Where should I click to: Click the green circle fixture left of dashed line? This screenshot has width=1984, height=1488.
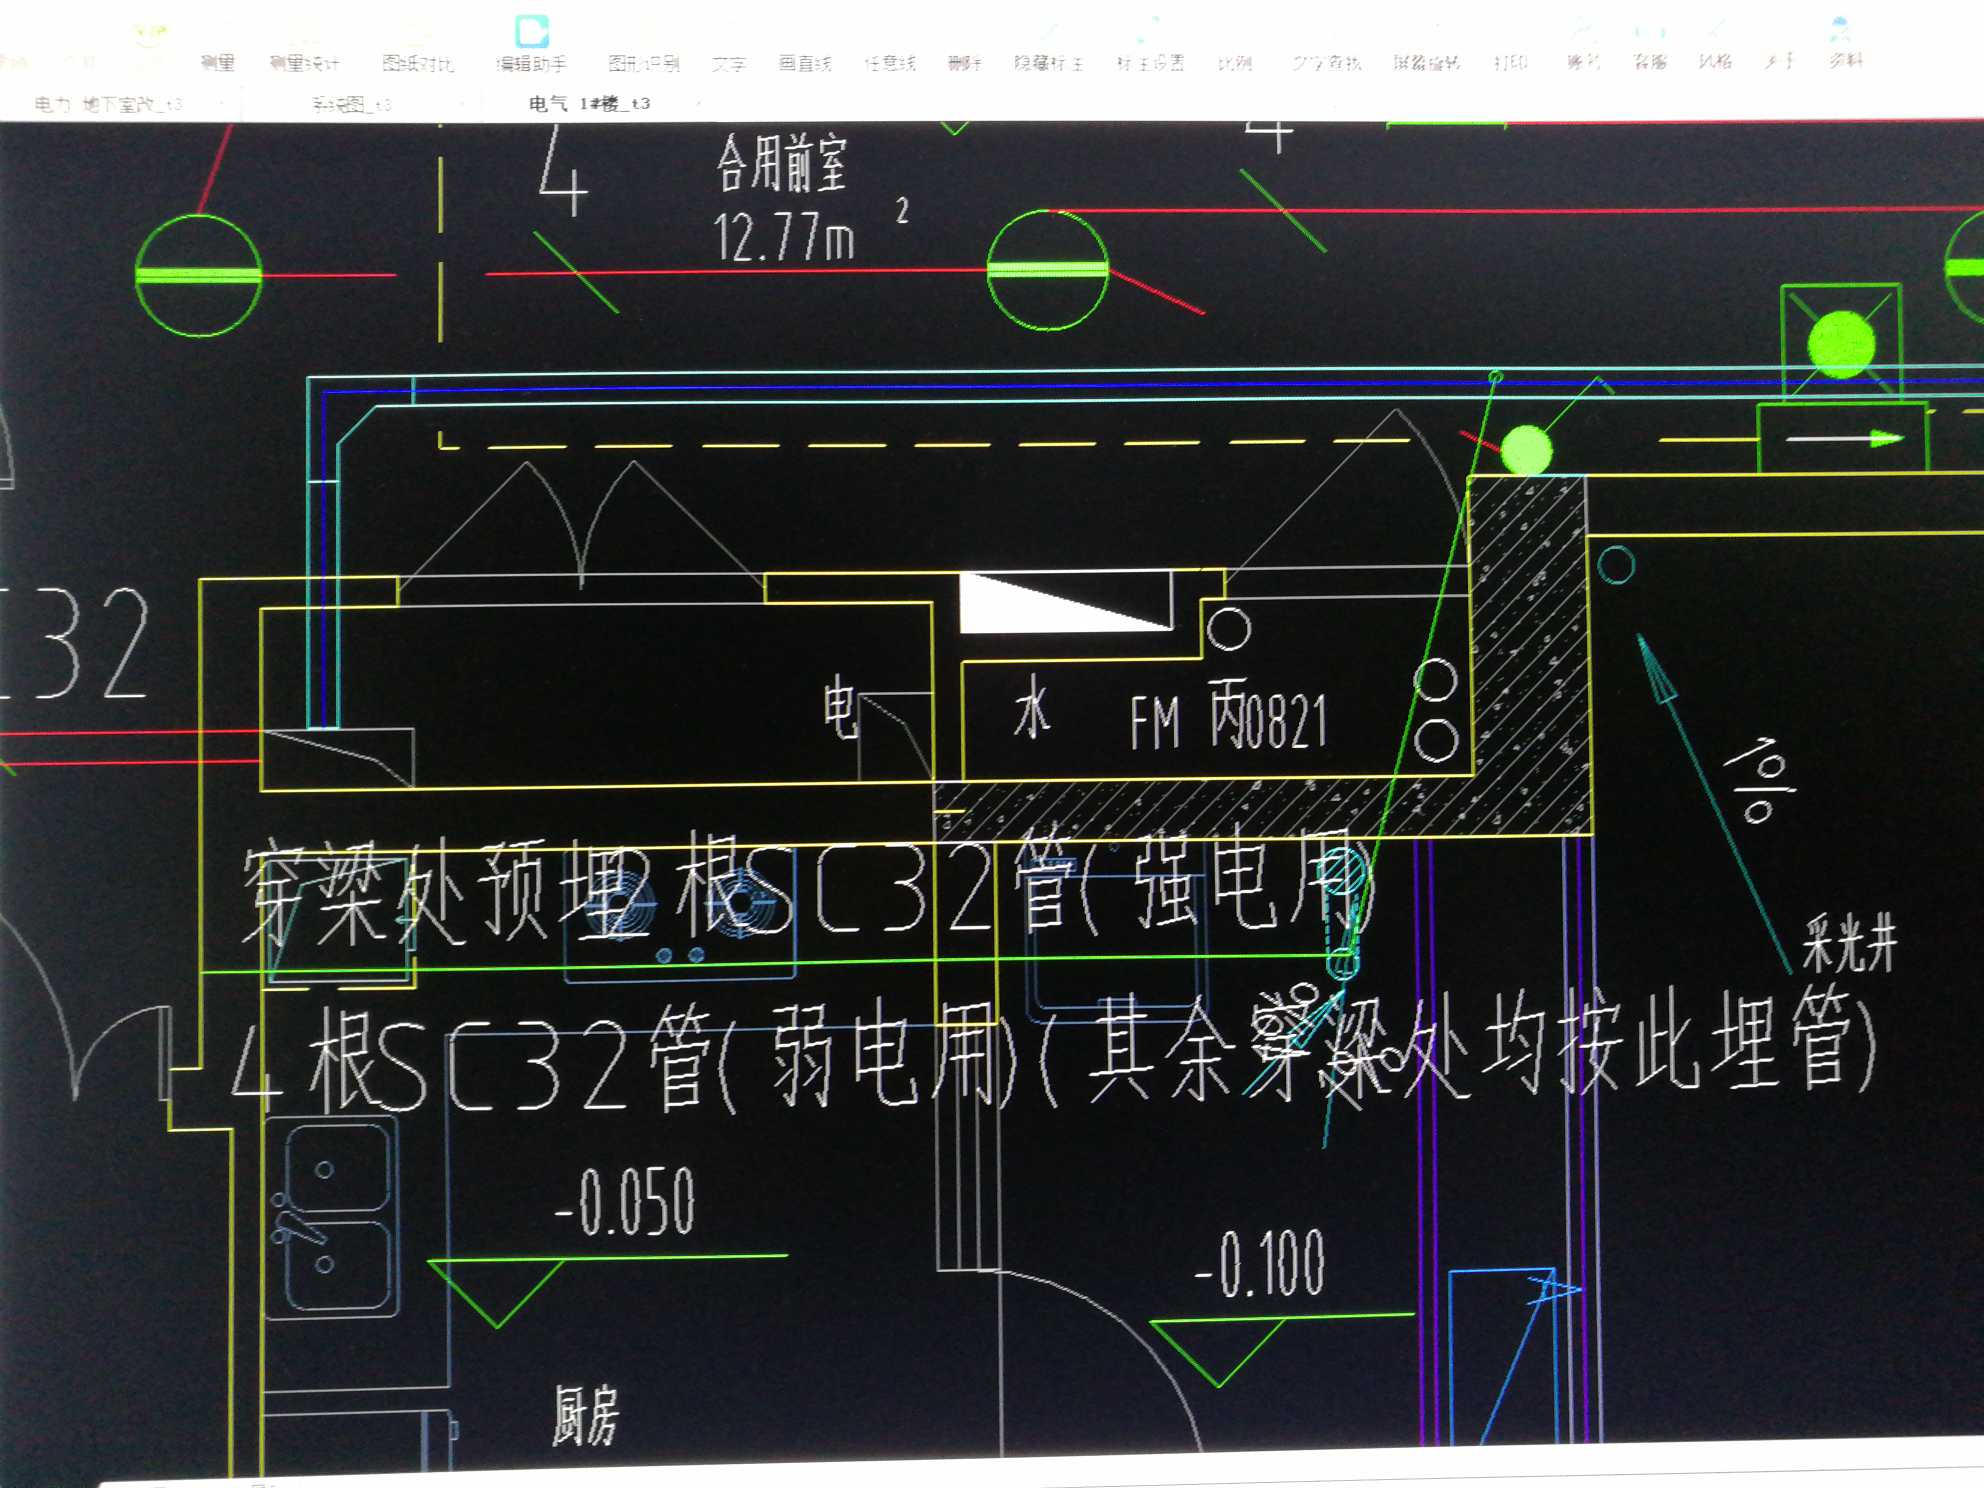pyautogui.click(x=198, y=274)
